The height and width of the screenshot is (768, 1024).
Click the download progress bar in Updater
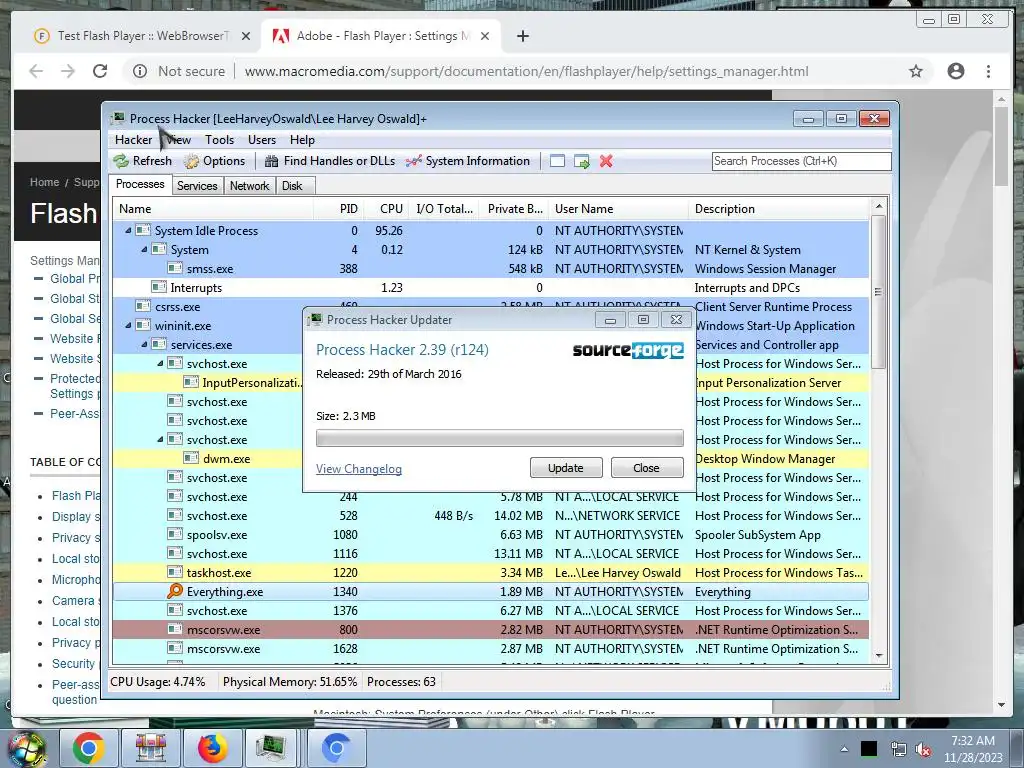(x=500, y=438)
